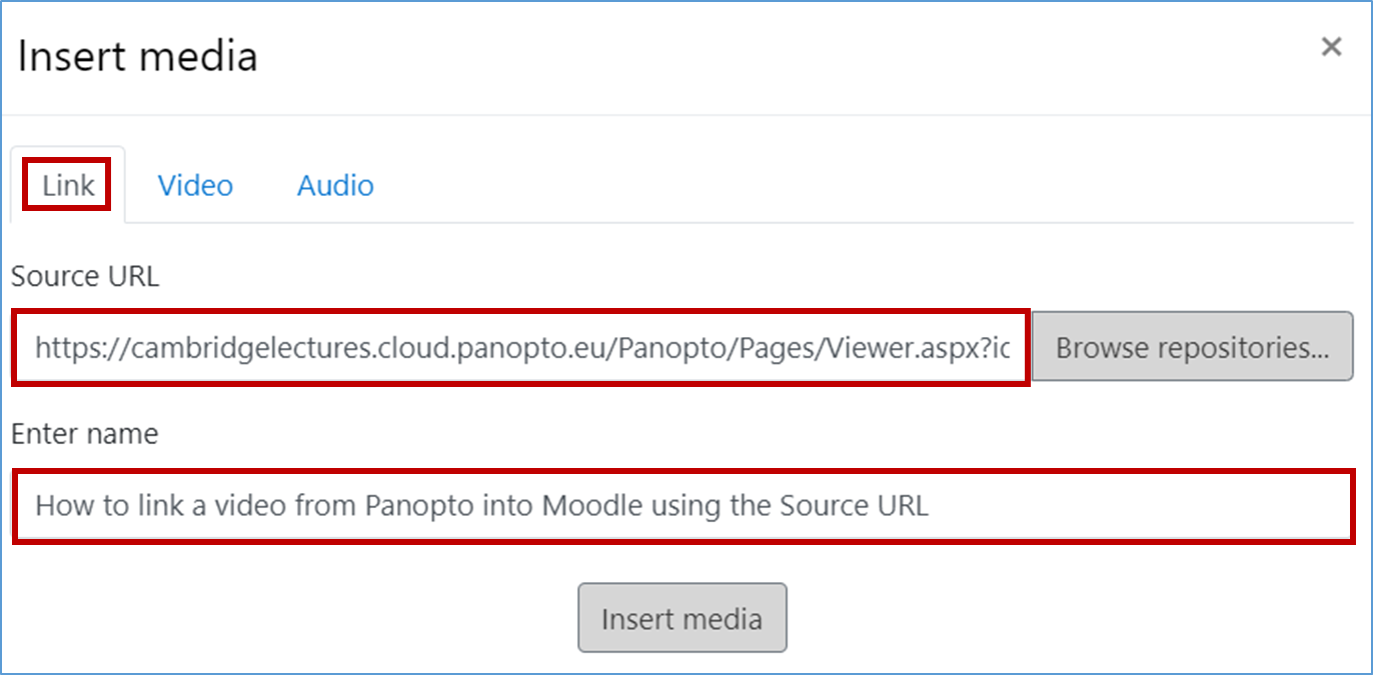Click the Source URL label
Image resolution: width=1373 pixels, height=675 pixels.
coord(85,276)
